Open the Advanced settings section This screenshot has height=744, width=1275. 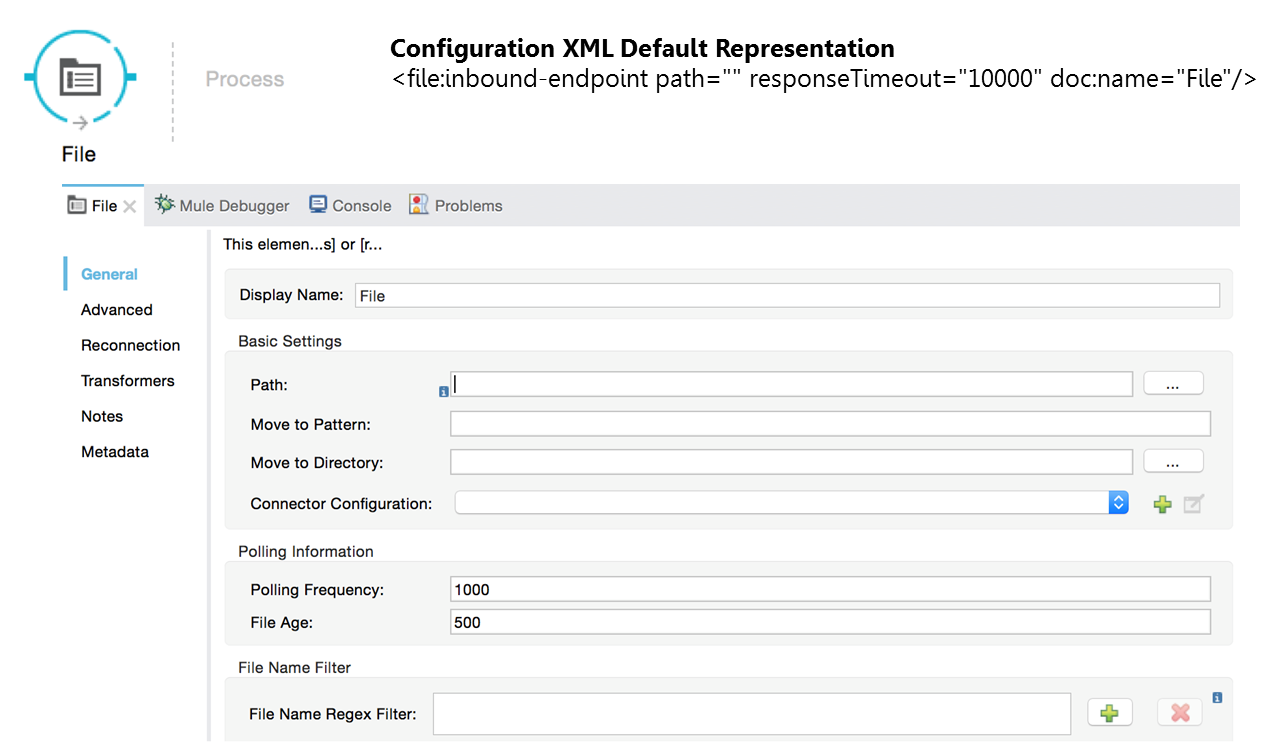[117, 310]
